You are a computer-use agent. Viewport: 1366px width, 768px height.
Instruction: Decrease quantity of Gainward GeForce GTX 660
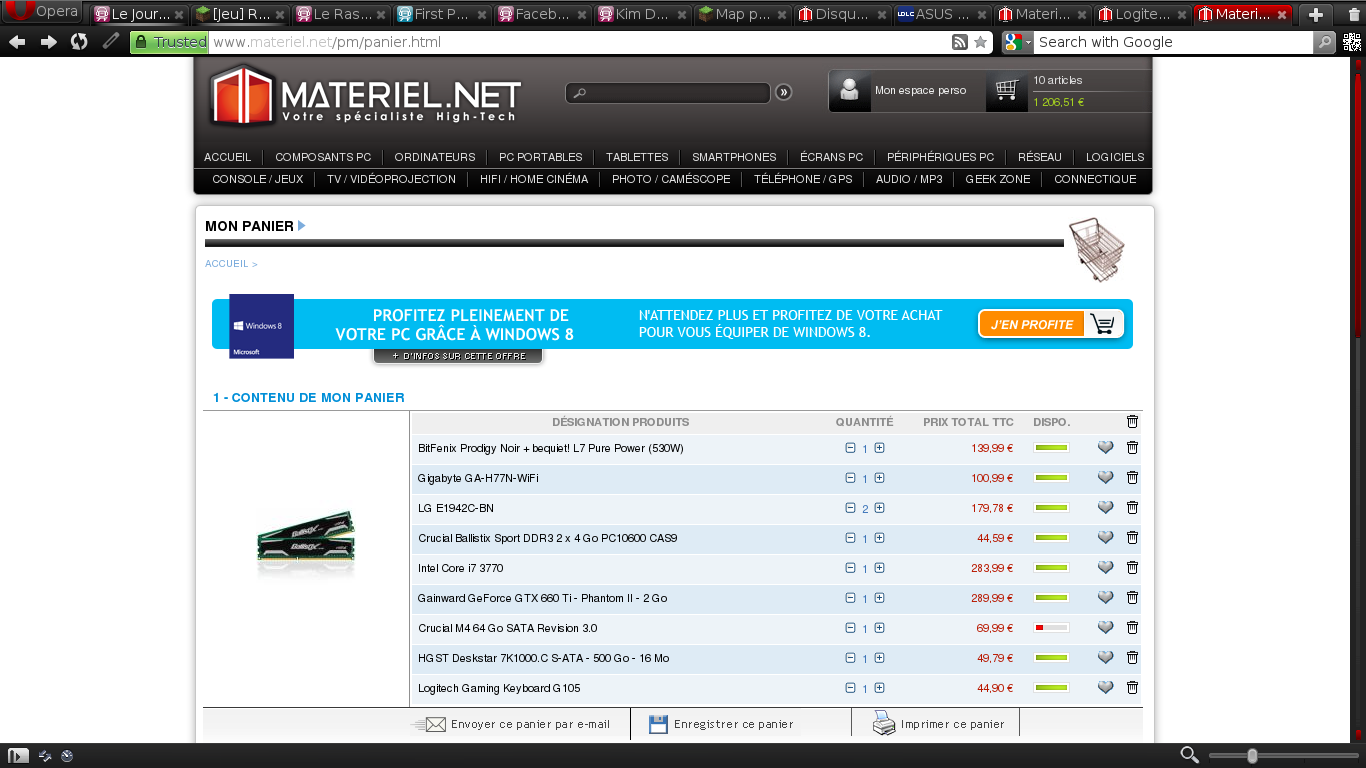[851, 598]
